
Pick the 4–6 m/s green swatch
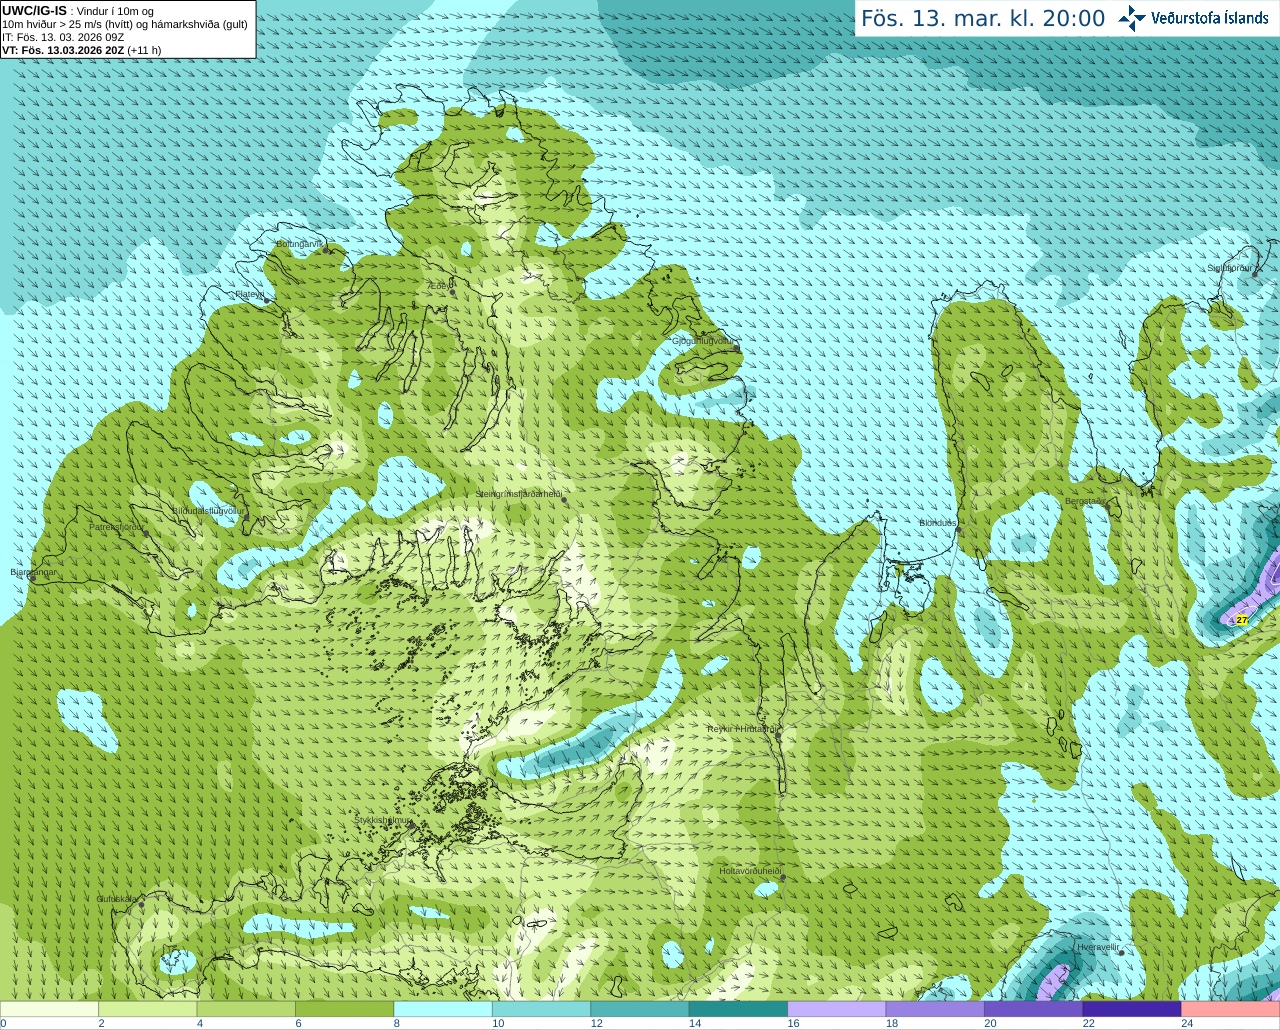pos(246,1009)
